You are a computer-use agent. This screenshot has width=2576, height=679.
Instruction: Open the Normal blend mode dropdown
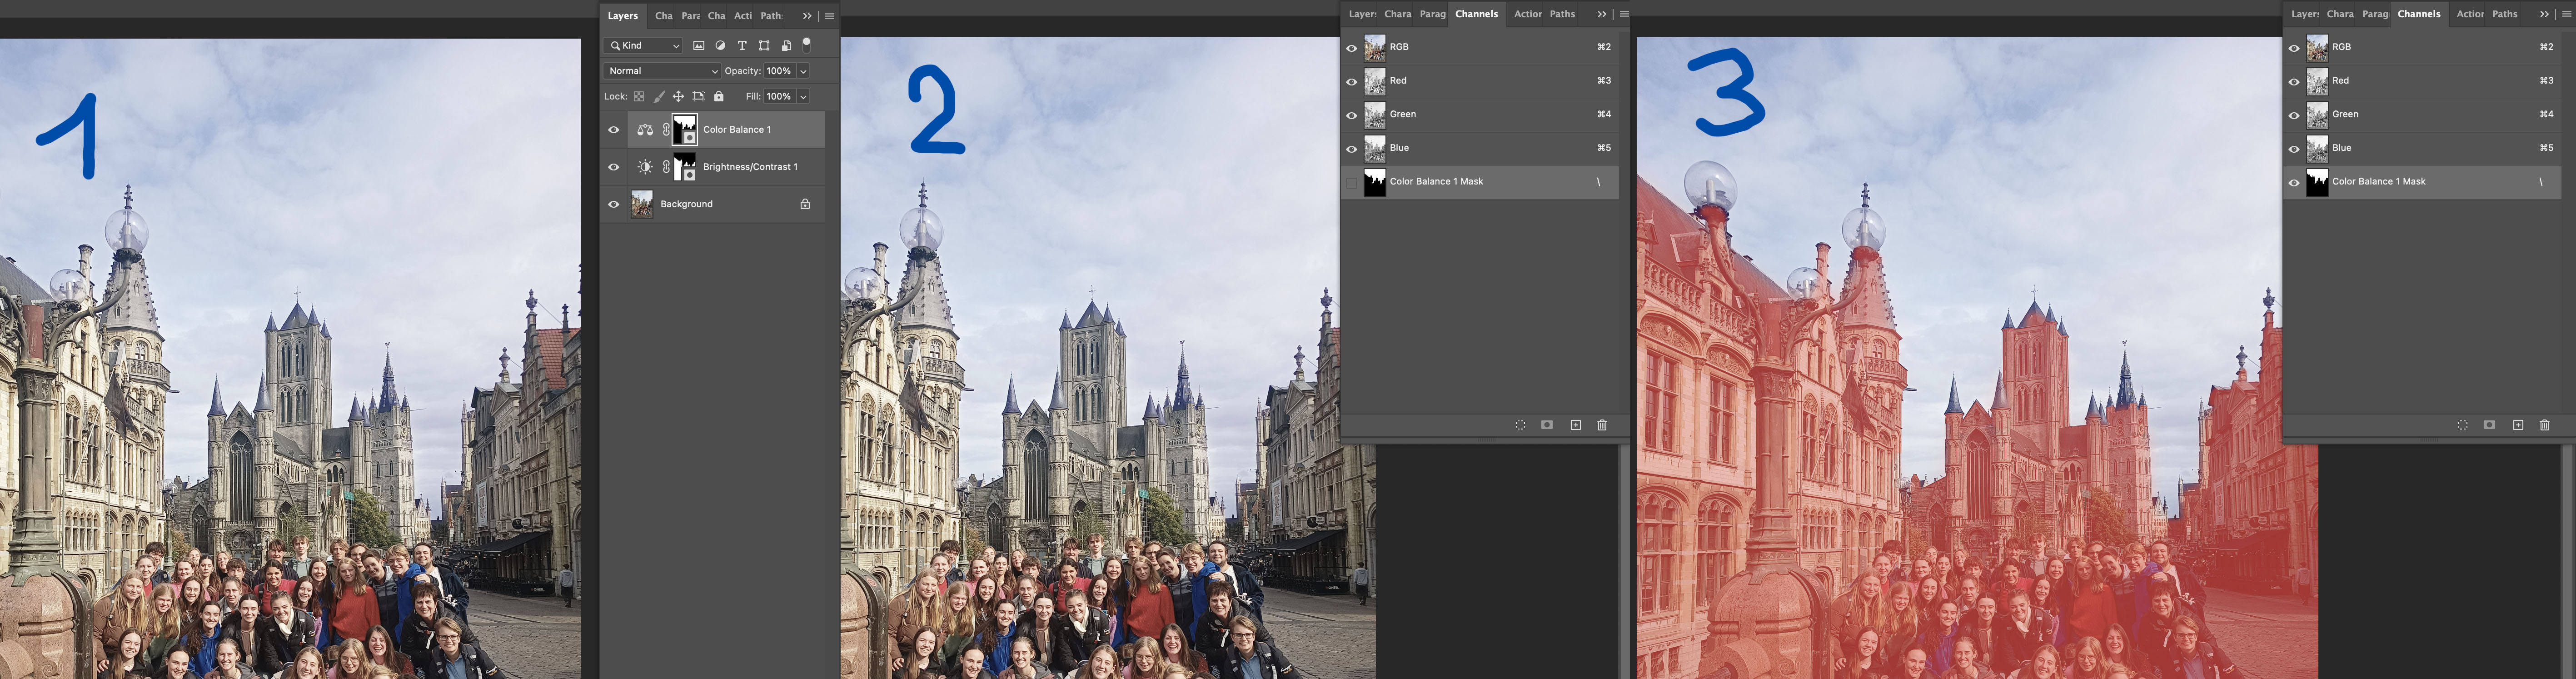(x=661, y=71)
